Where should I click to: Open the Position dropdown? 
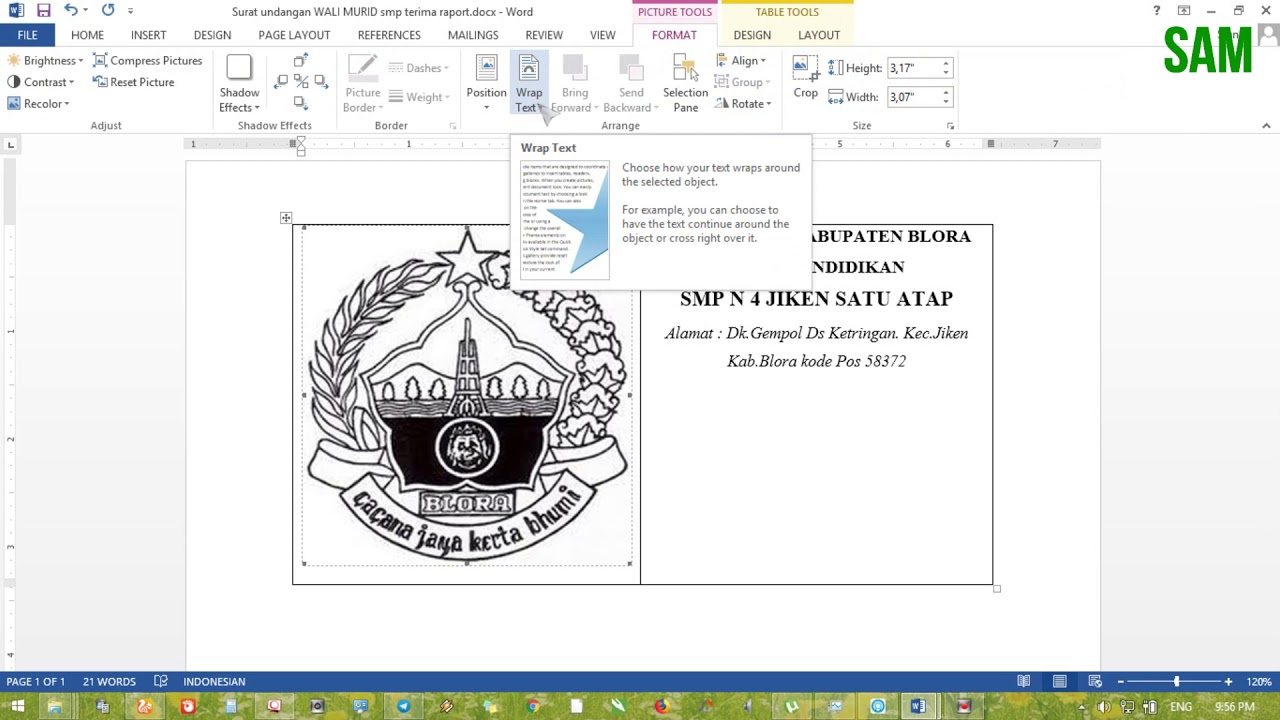[486, 84]
